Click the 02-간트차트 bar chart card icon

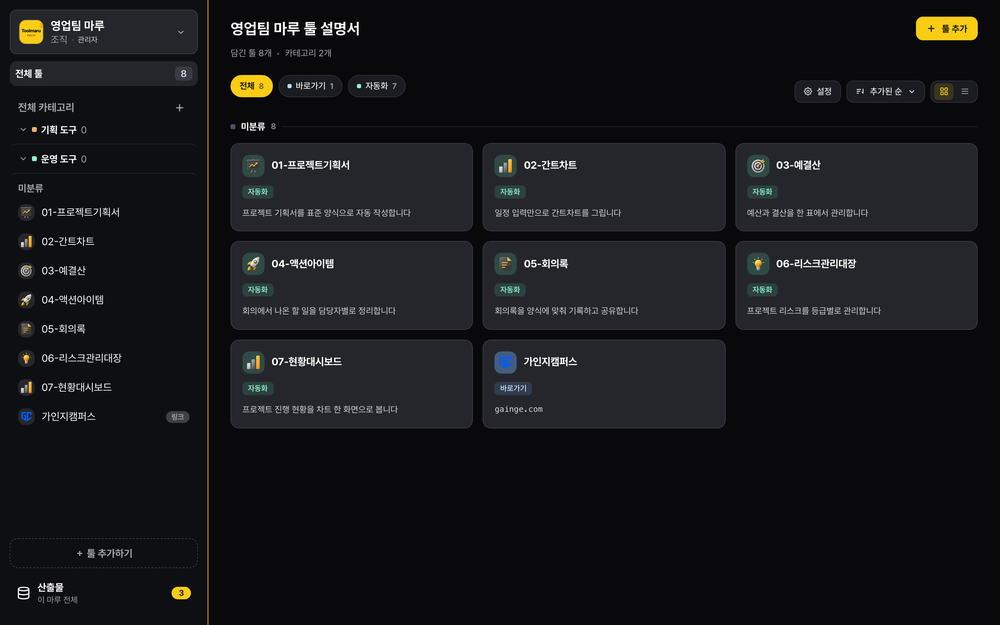505,166
